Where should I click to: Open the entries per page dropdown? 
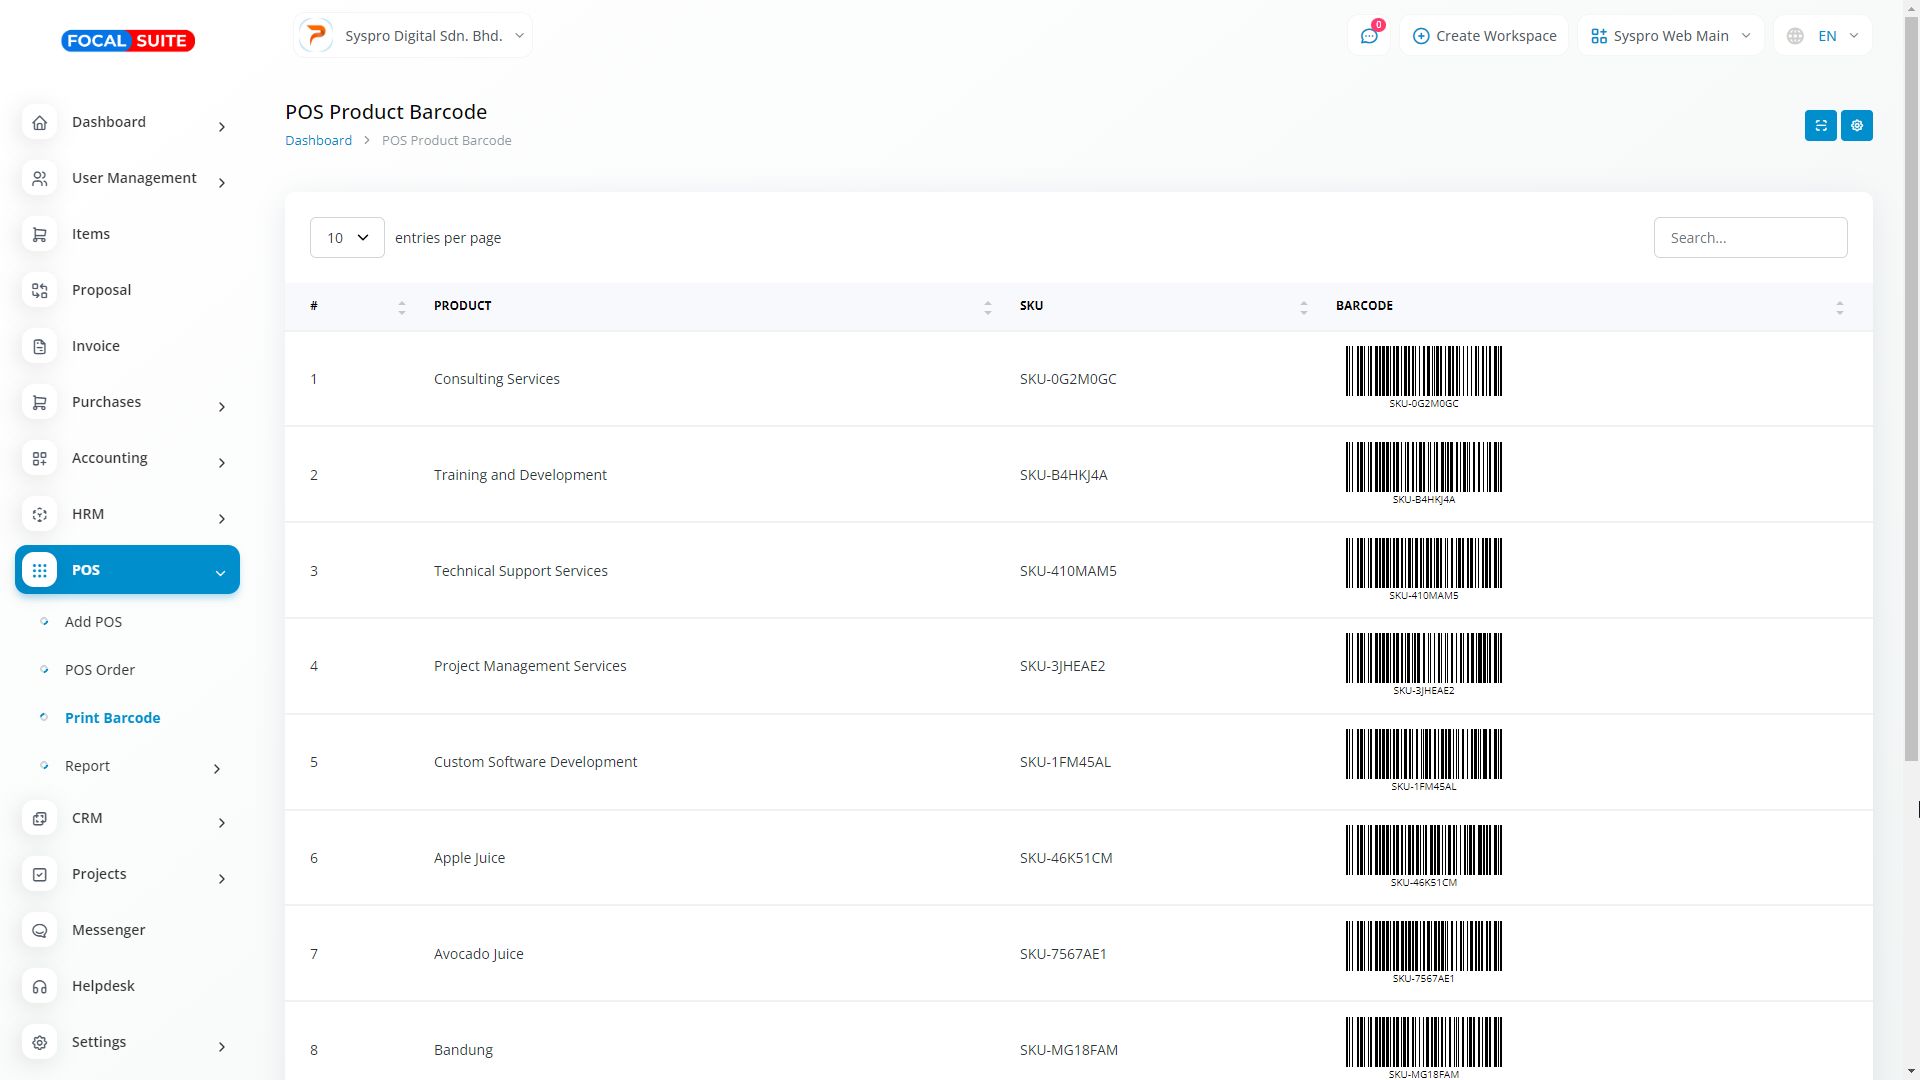(x=347, y=238)
